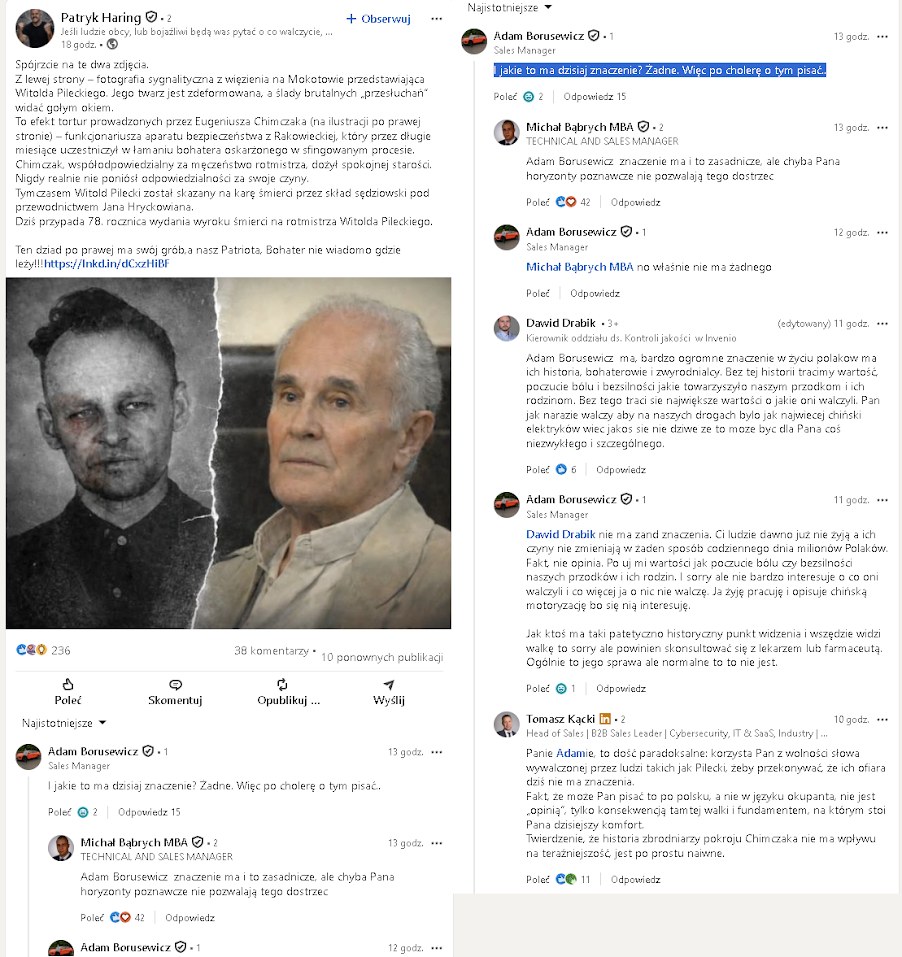The image size is (902, 957).
Task: Click Odpowiedz under Dawid Drabik's comment
Action: (621, 469)
